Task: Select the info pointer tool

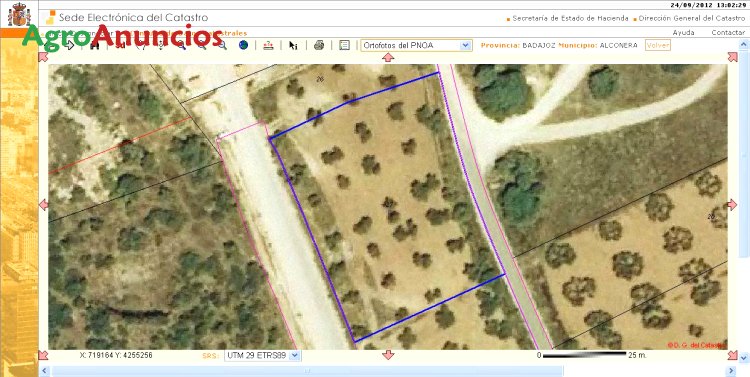Action: coord(293,45)
